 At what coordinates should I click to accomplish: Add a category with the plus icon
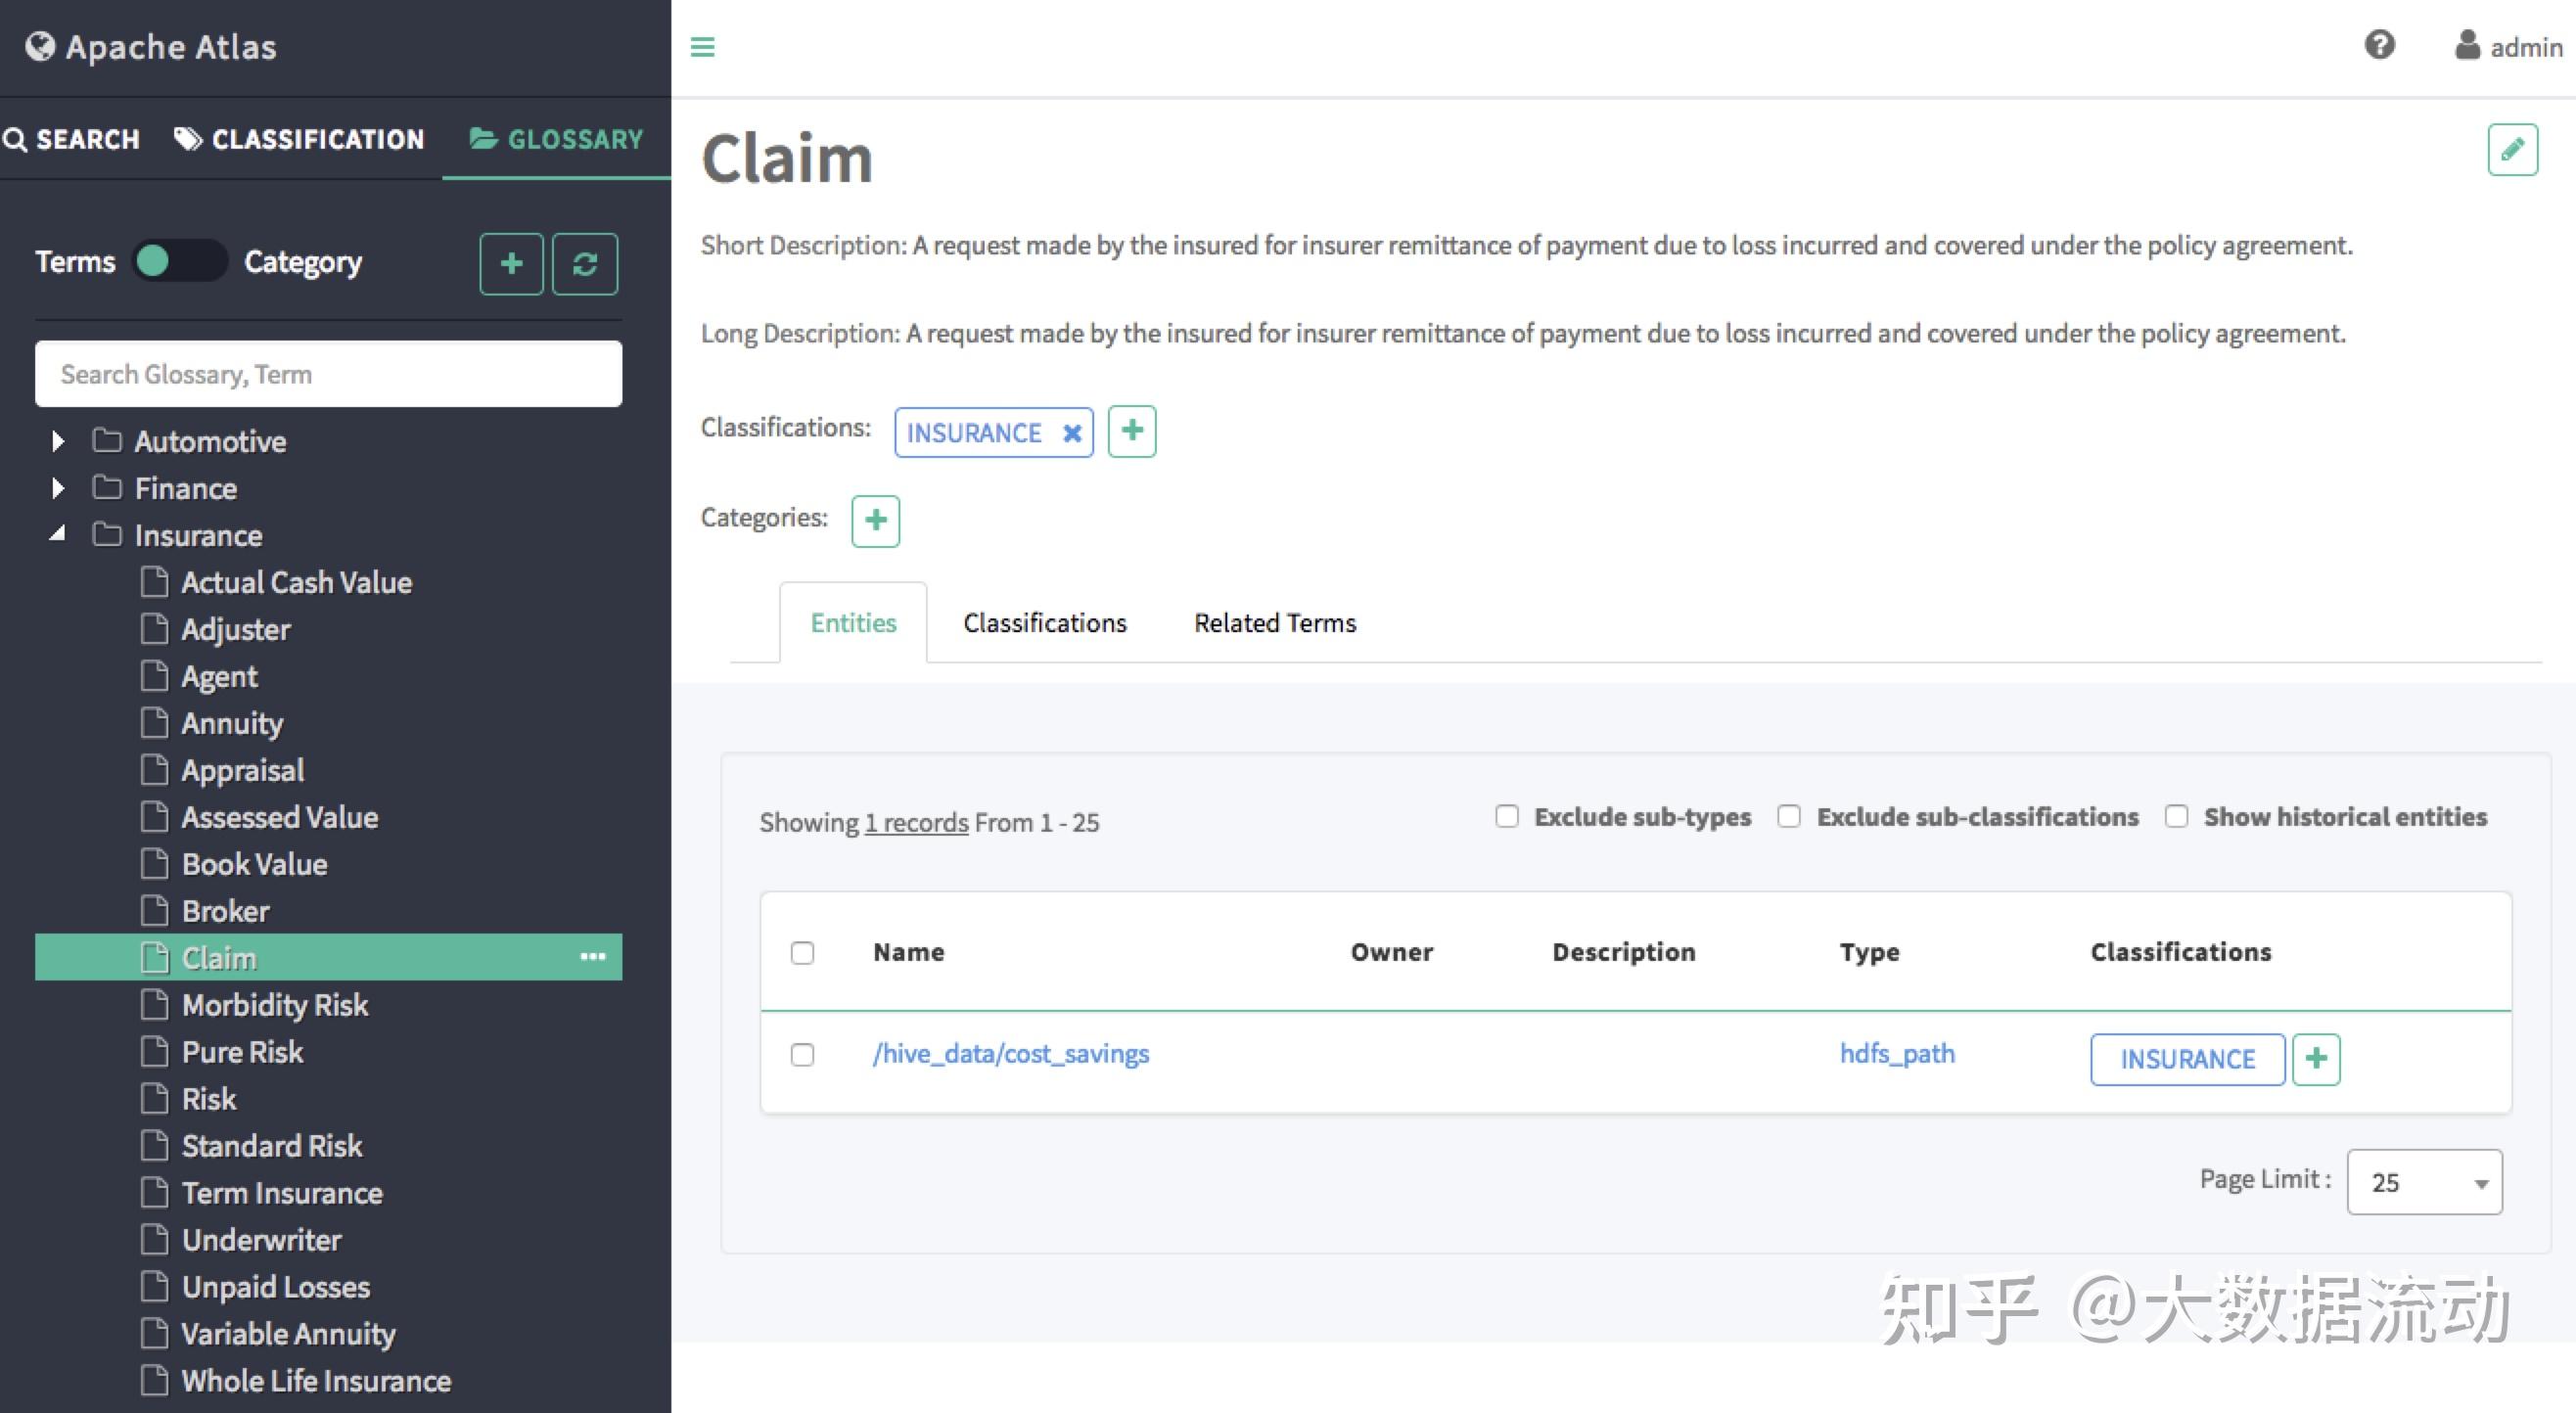point(875,520)
